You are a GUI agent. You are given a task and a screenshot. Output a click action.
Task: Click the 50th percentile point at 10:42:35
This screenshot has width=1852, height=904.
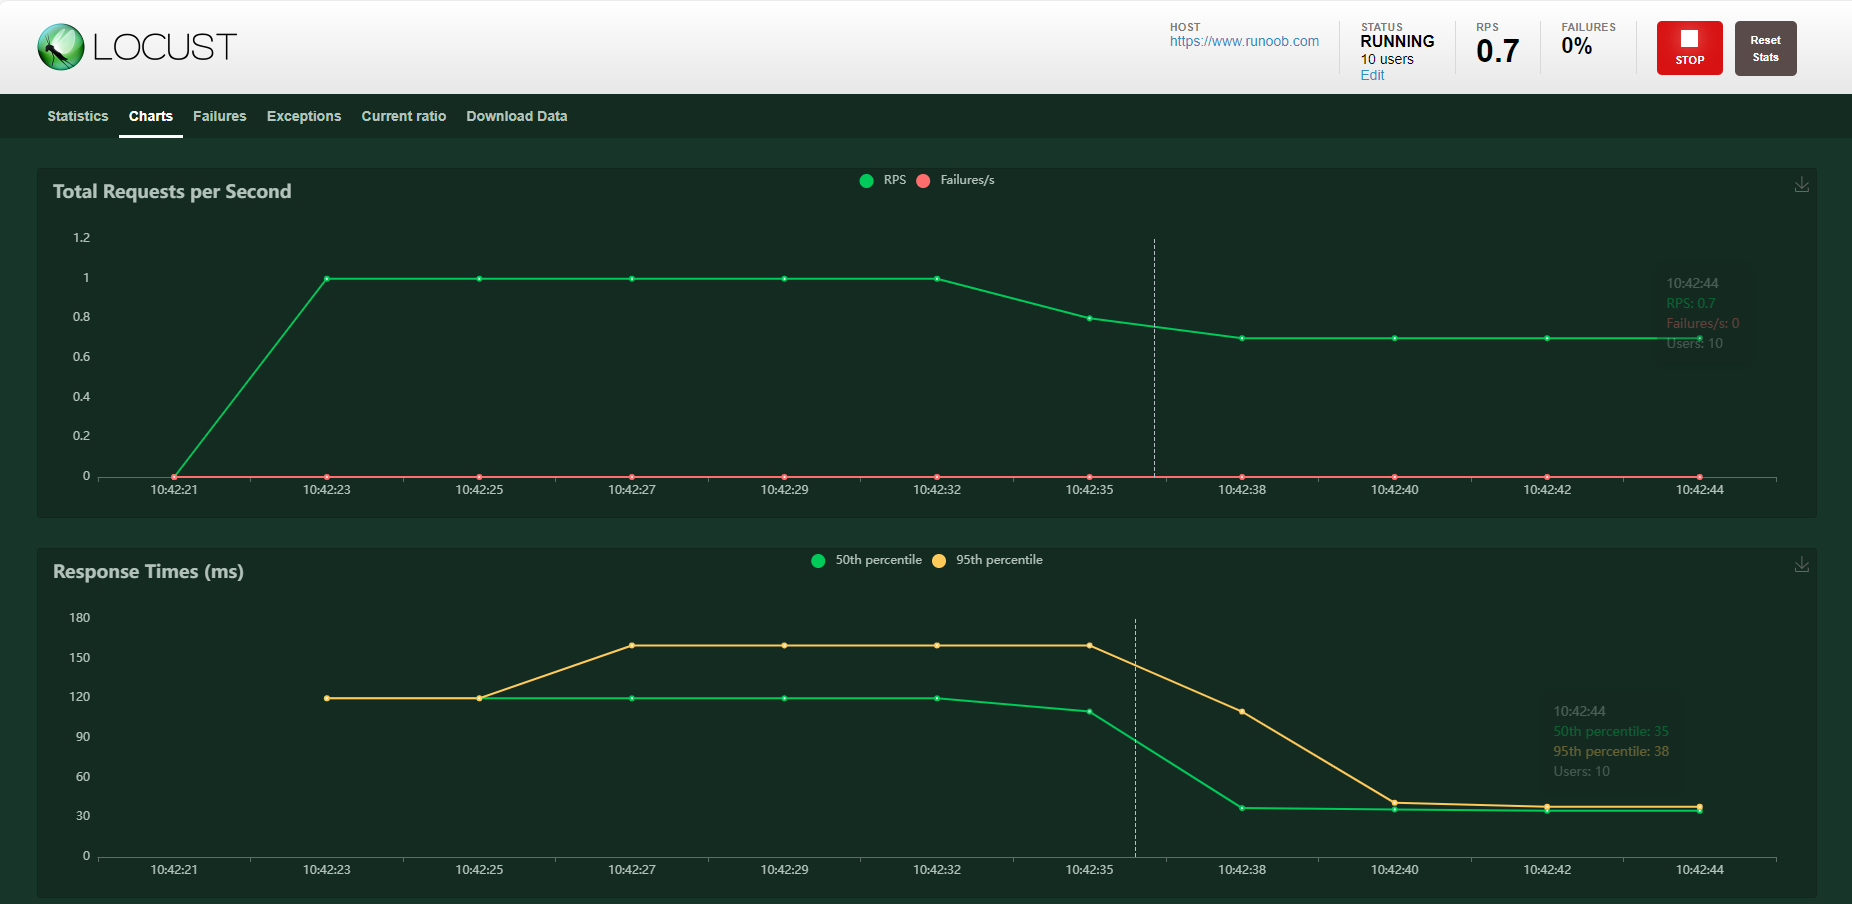coord(1090,712)
